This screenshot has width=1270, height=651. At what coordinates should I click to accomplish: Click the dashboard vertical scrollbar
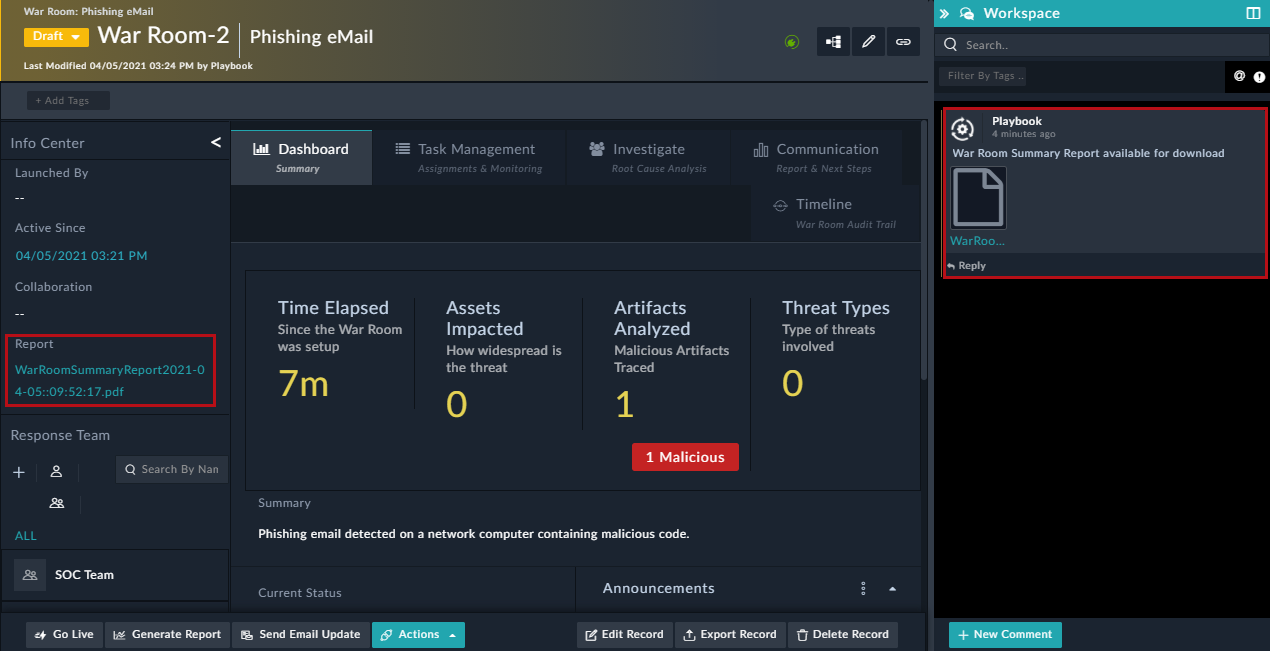click(x=923, y=250)
